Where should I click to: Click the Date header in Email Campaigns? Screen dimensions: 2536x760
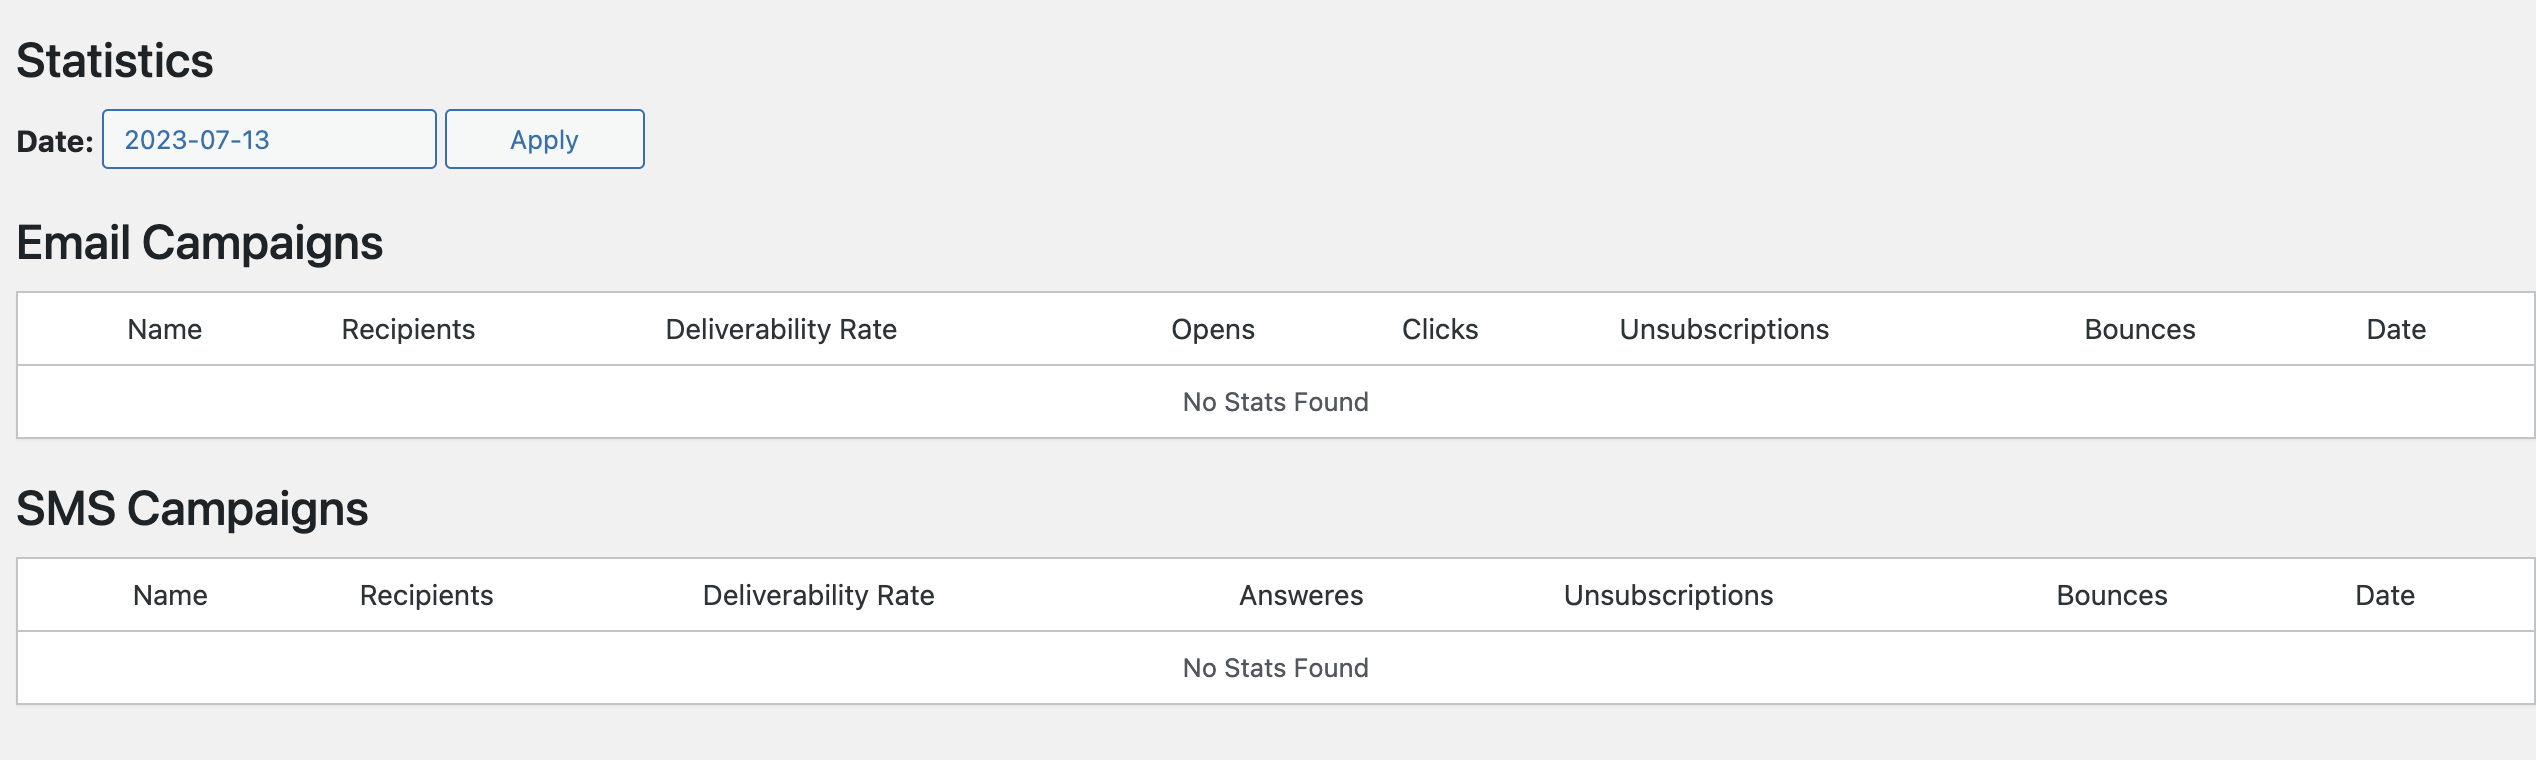(x=2396, y=328)
